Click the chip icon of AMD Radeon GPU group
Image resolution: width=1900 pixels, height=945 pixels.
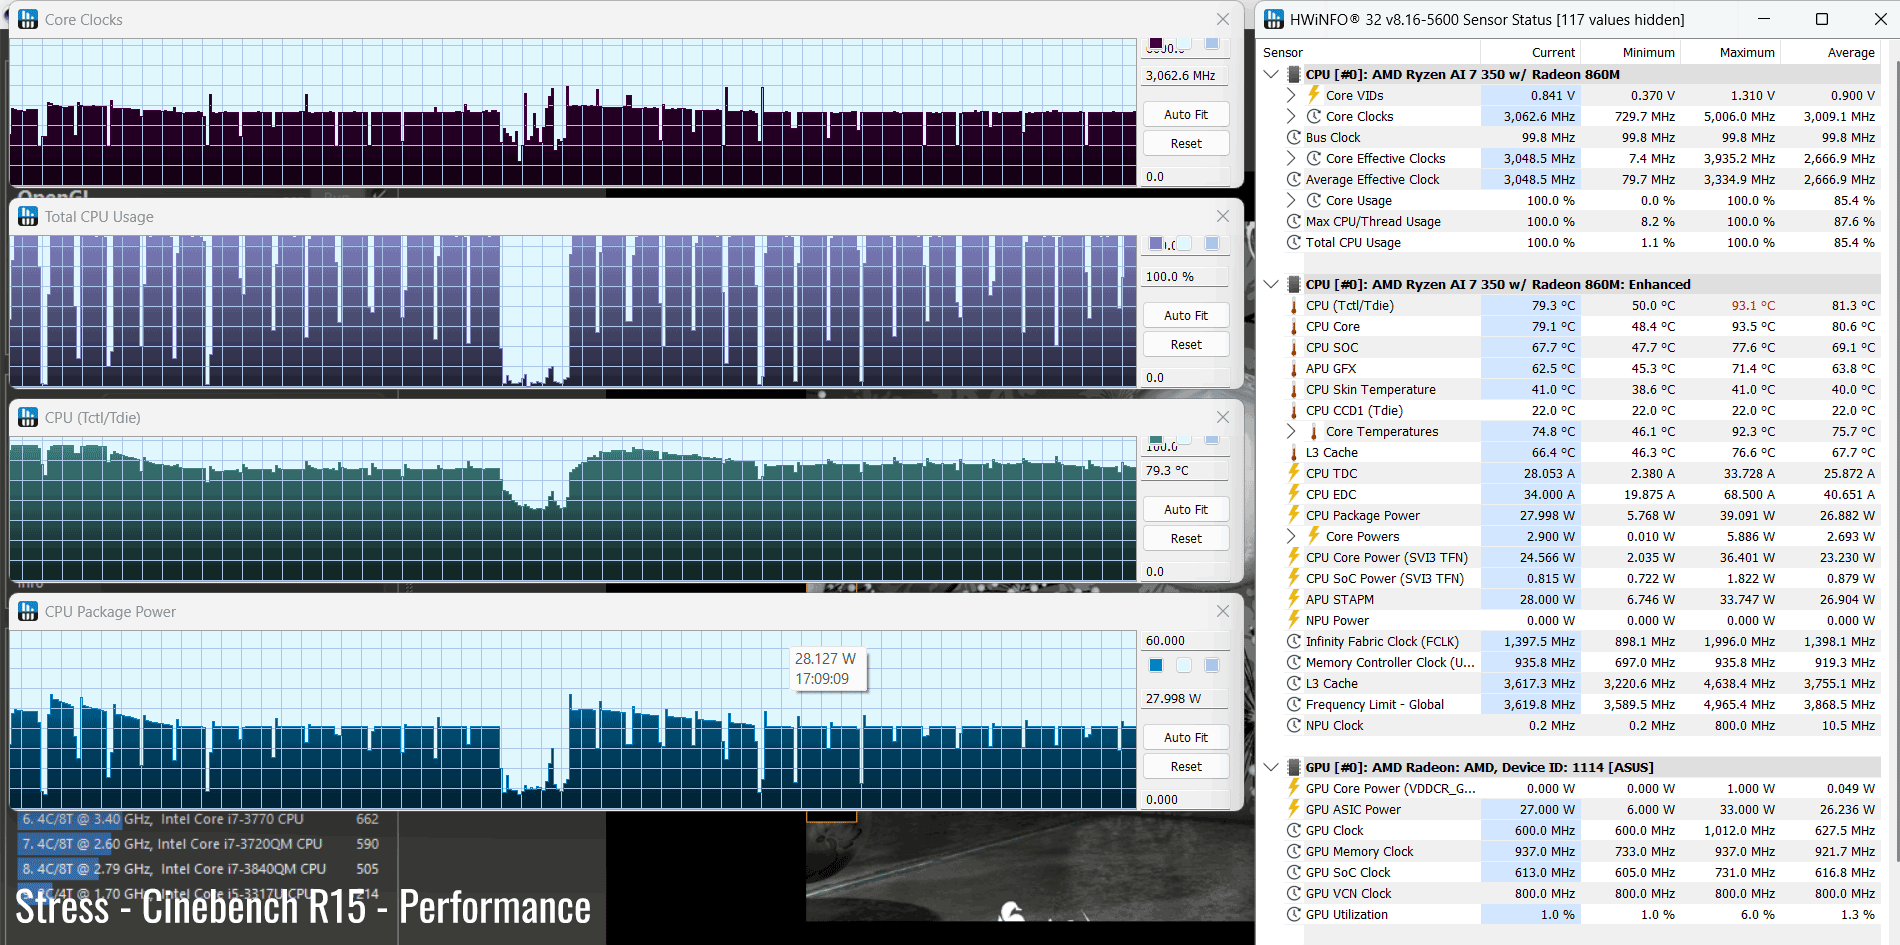(1294, 767)
